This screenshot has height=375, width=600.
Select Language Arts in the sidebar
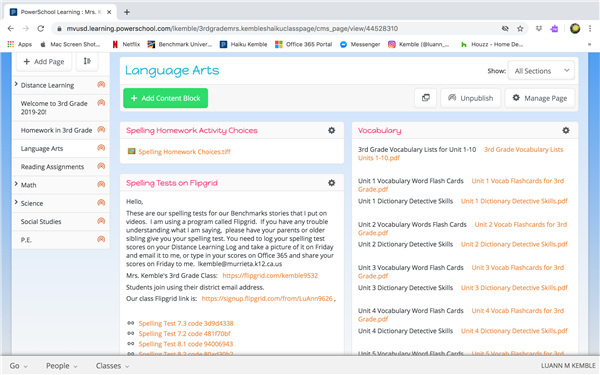pos(42,148)
